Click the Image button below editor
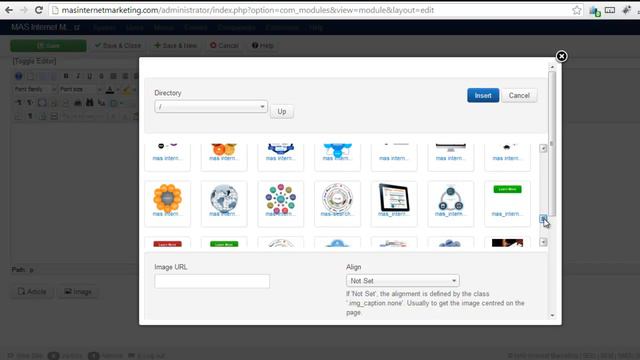Screen dimensions: 640x360 coord(78,292)
